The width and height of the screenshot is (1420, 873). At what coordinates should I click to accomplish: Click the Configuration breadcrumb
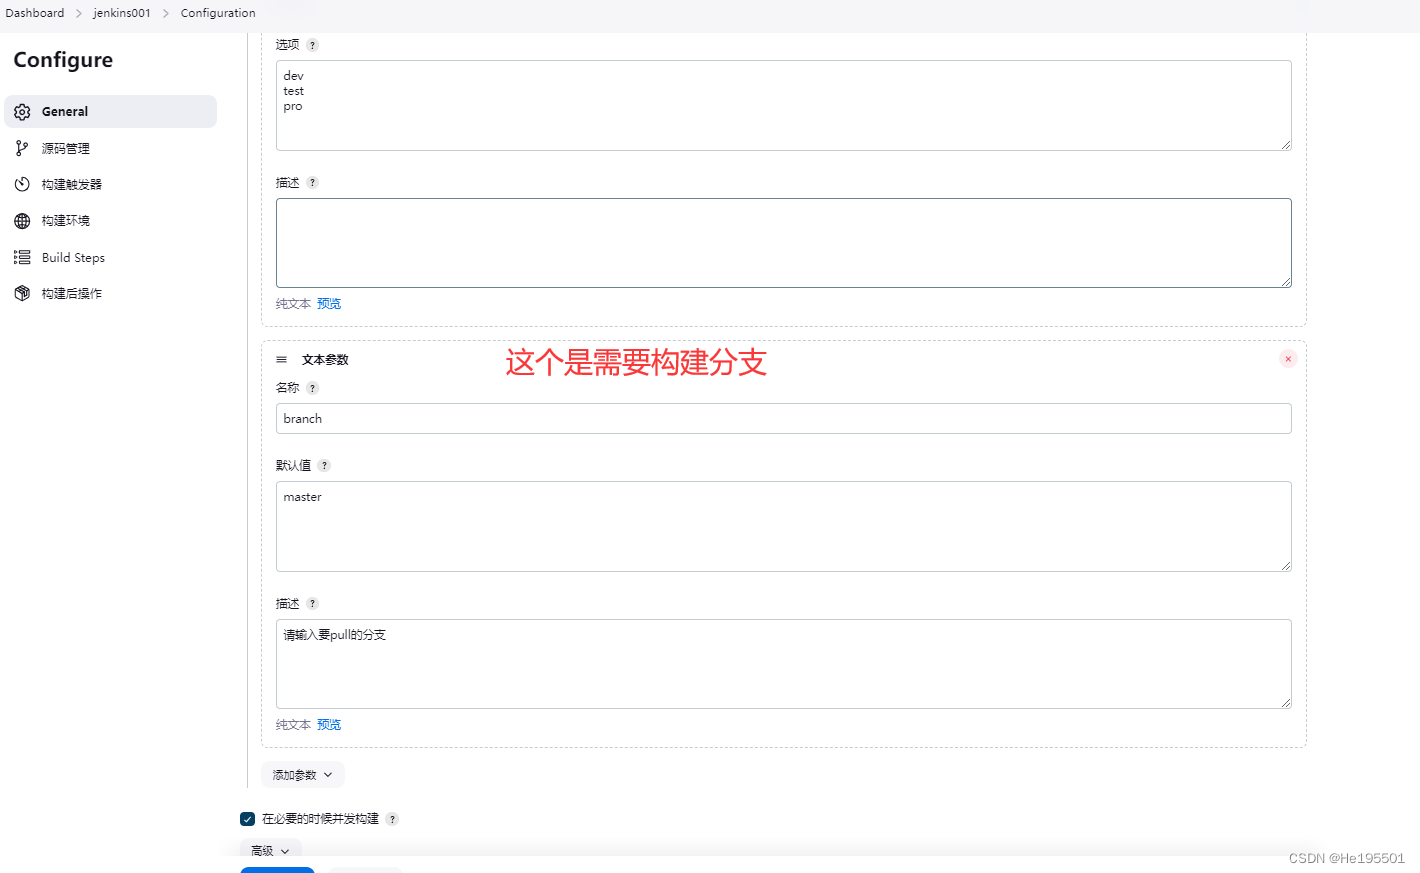(x=218, y=13)
